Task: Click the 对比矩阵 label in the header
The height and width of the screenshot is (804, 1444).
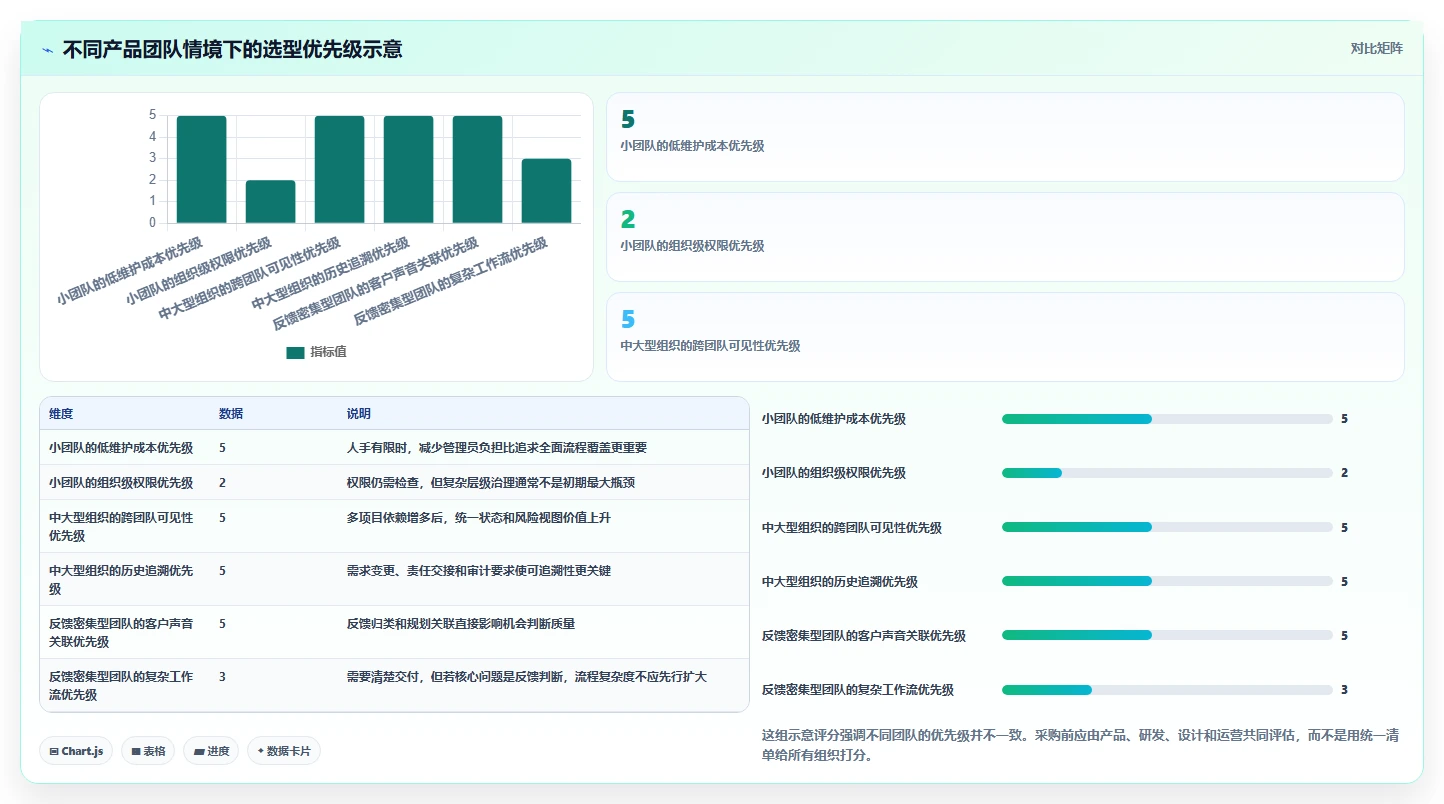Action: pos(1376,48)
